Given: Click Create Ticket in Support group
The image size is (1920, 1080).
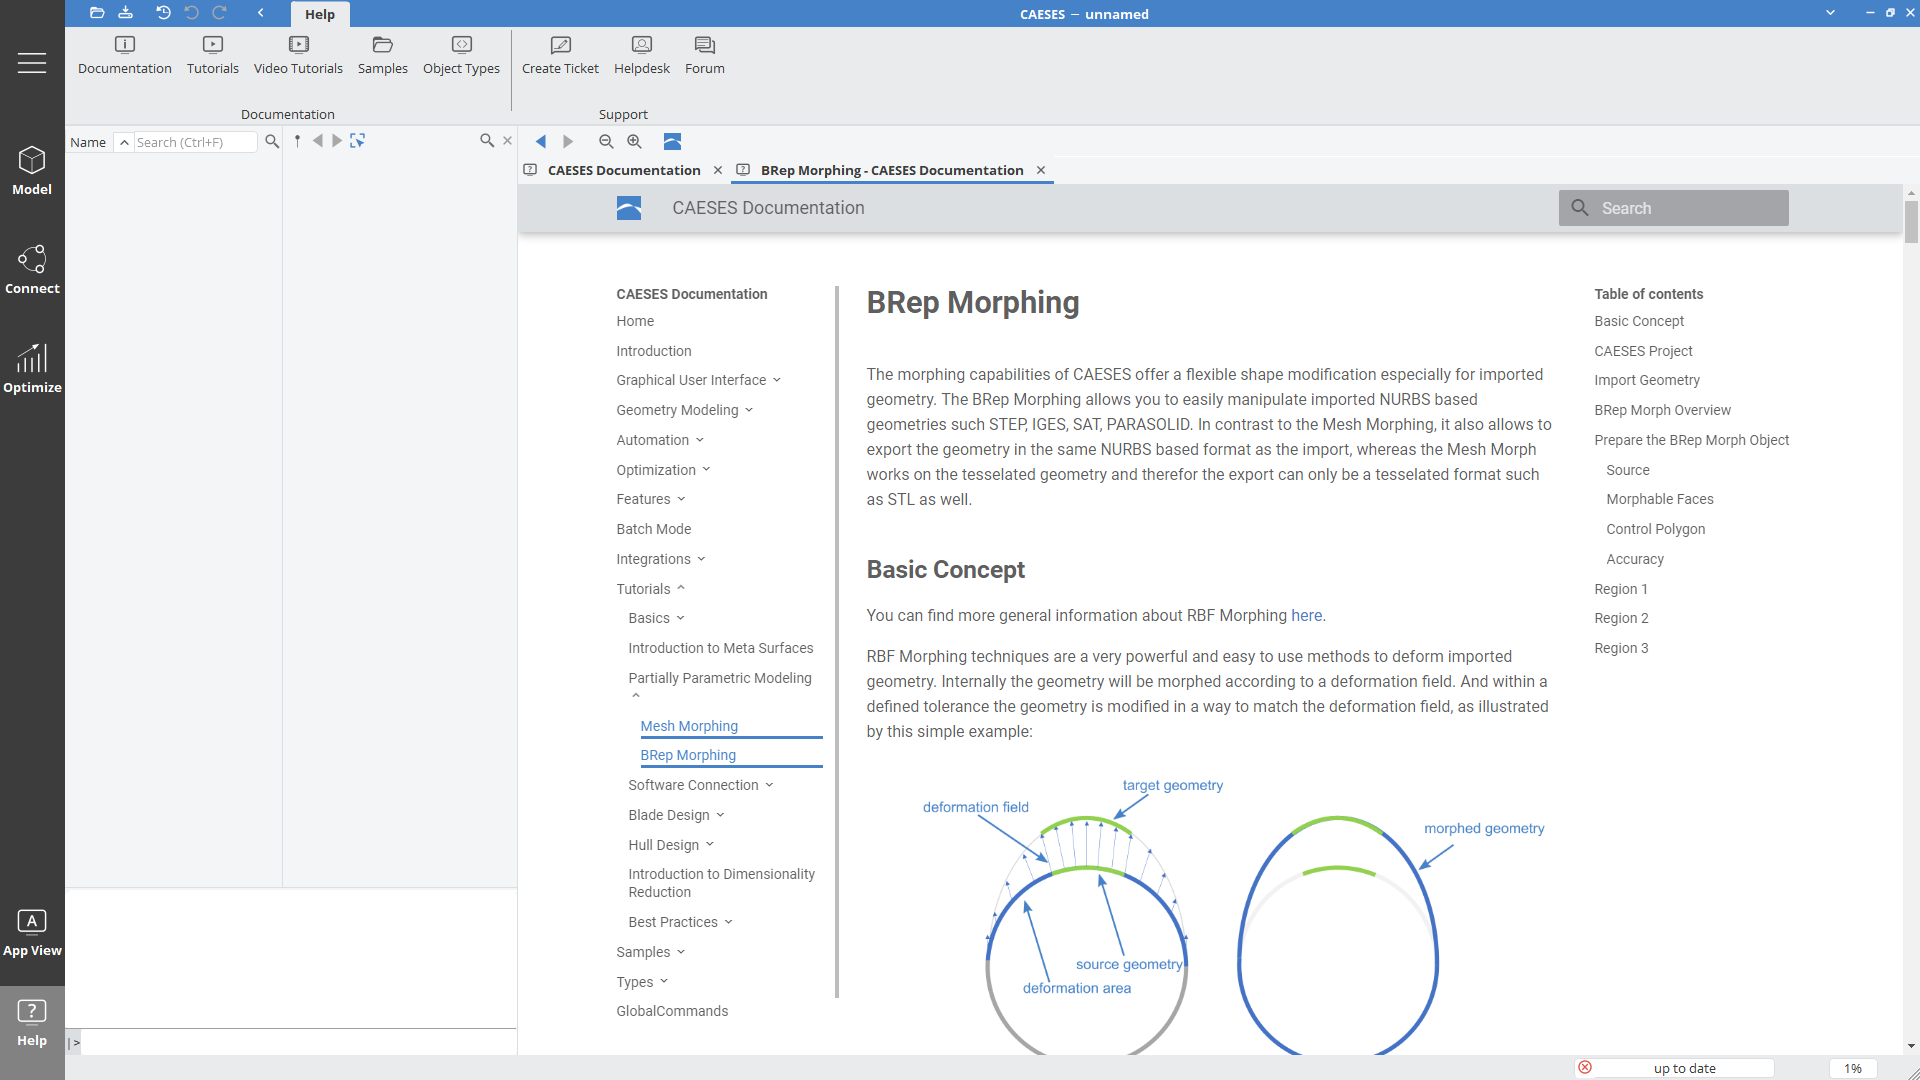Looking at the screenshot, I should [560, 56].
